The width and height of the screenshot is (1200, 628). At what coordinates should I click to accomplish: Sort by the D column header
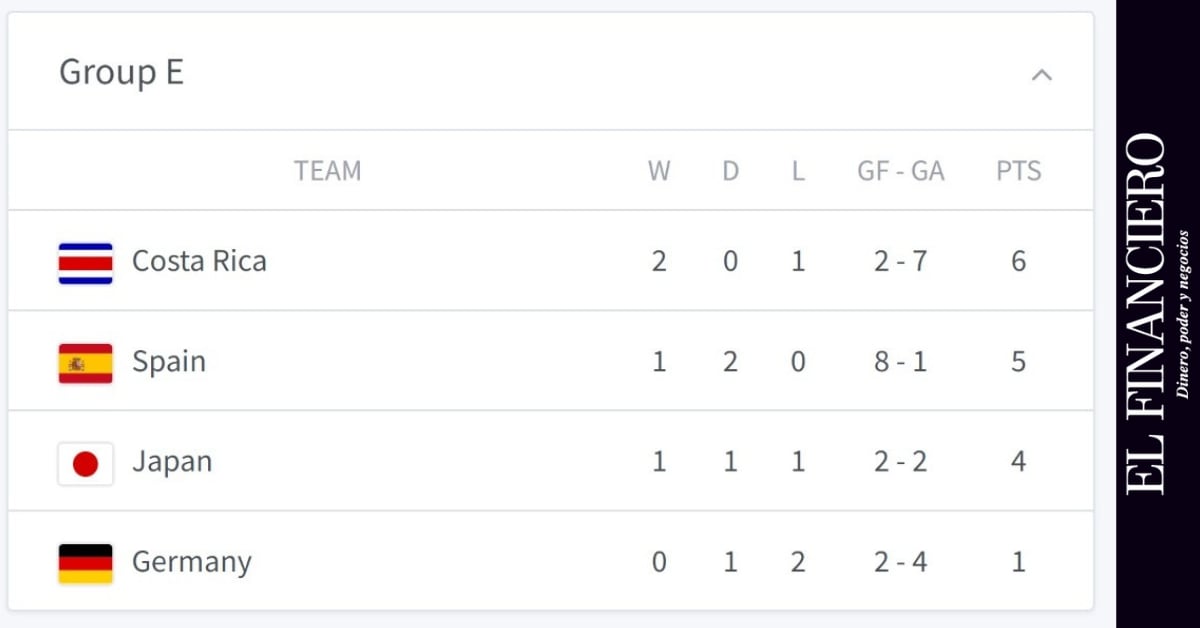click(x=730, y=171)
